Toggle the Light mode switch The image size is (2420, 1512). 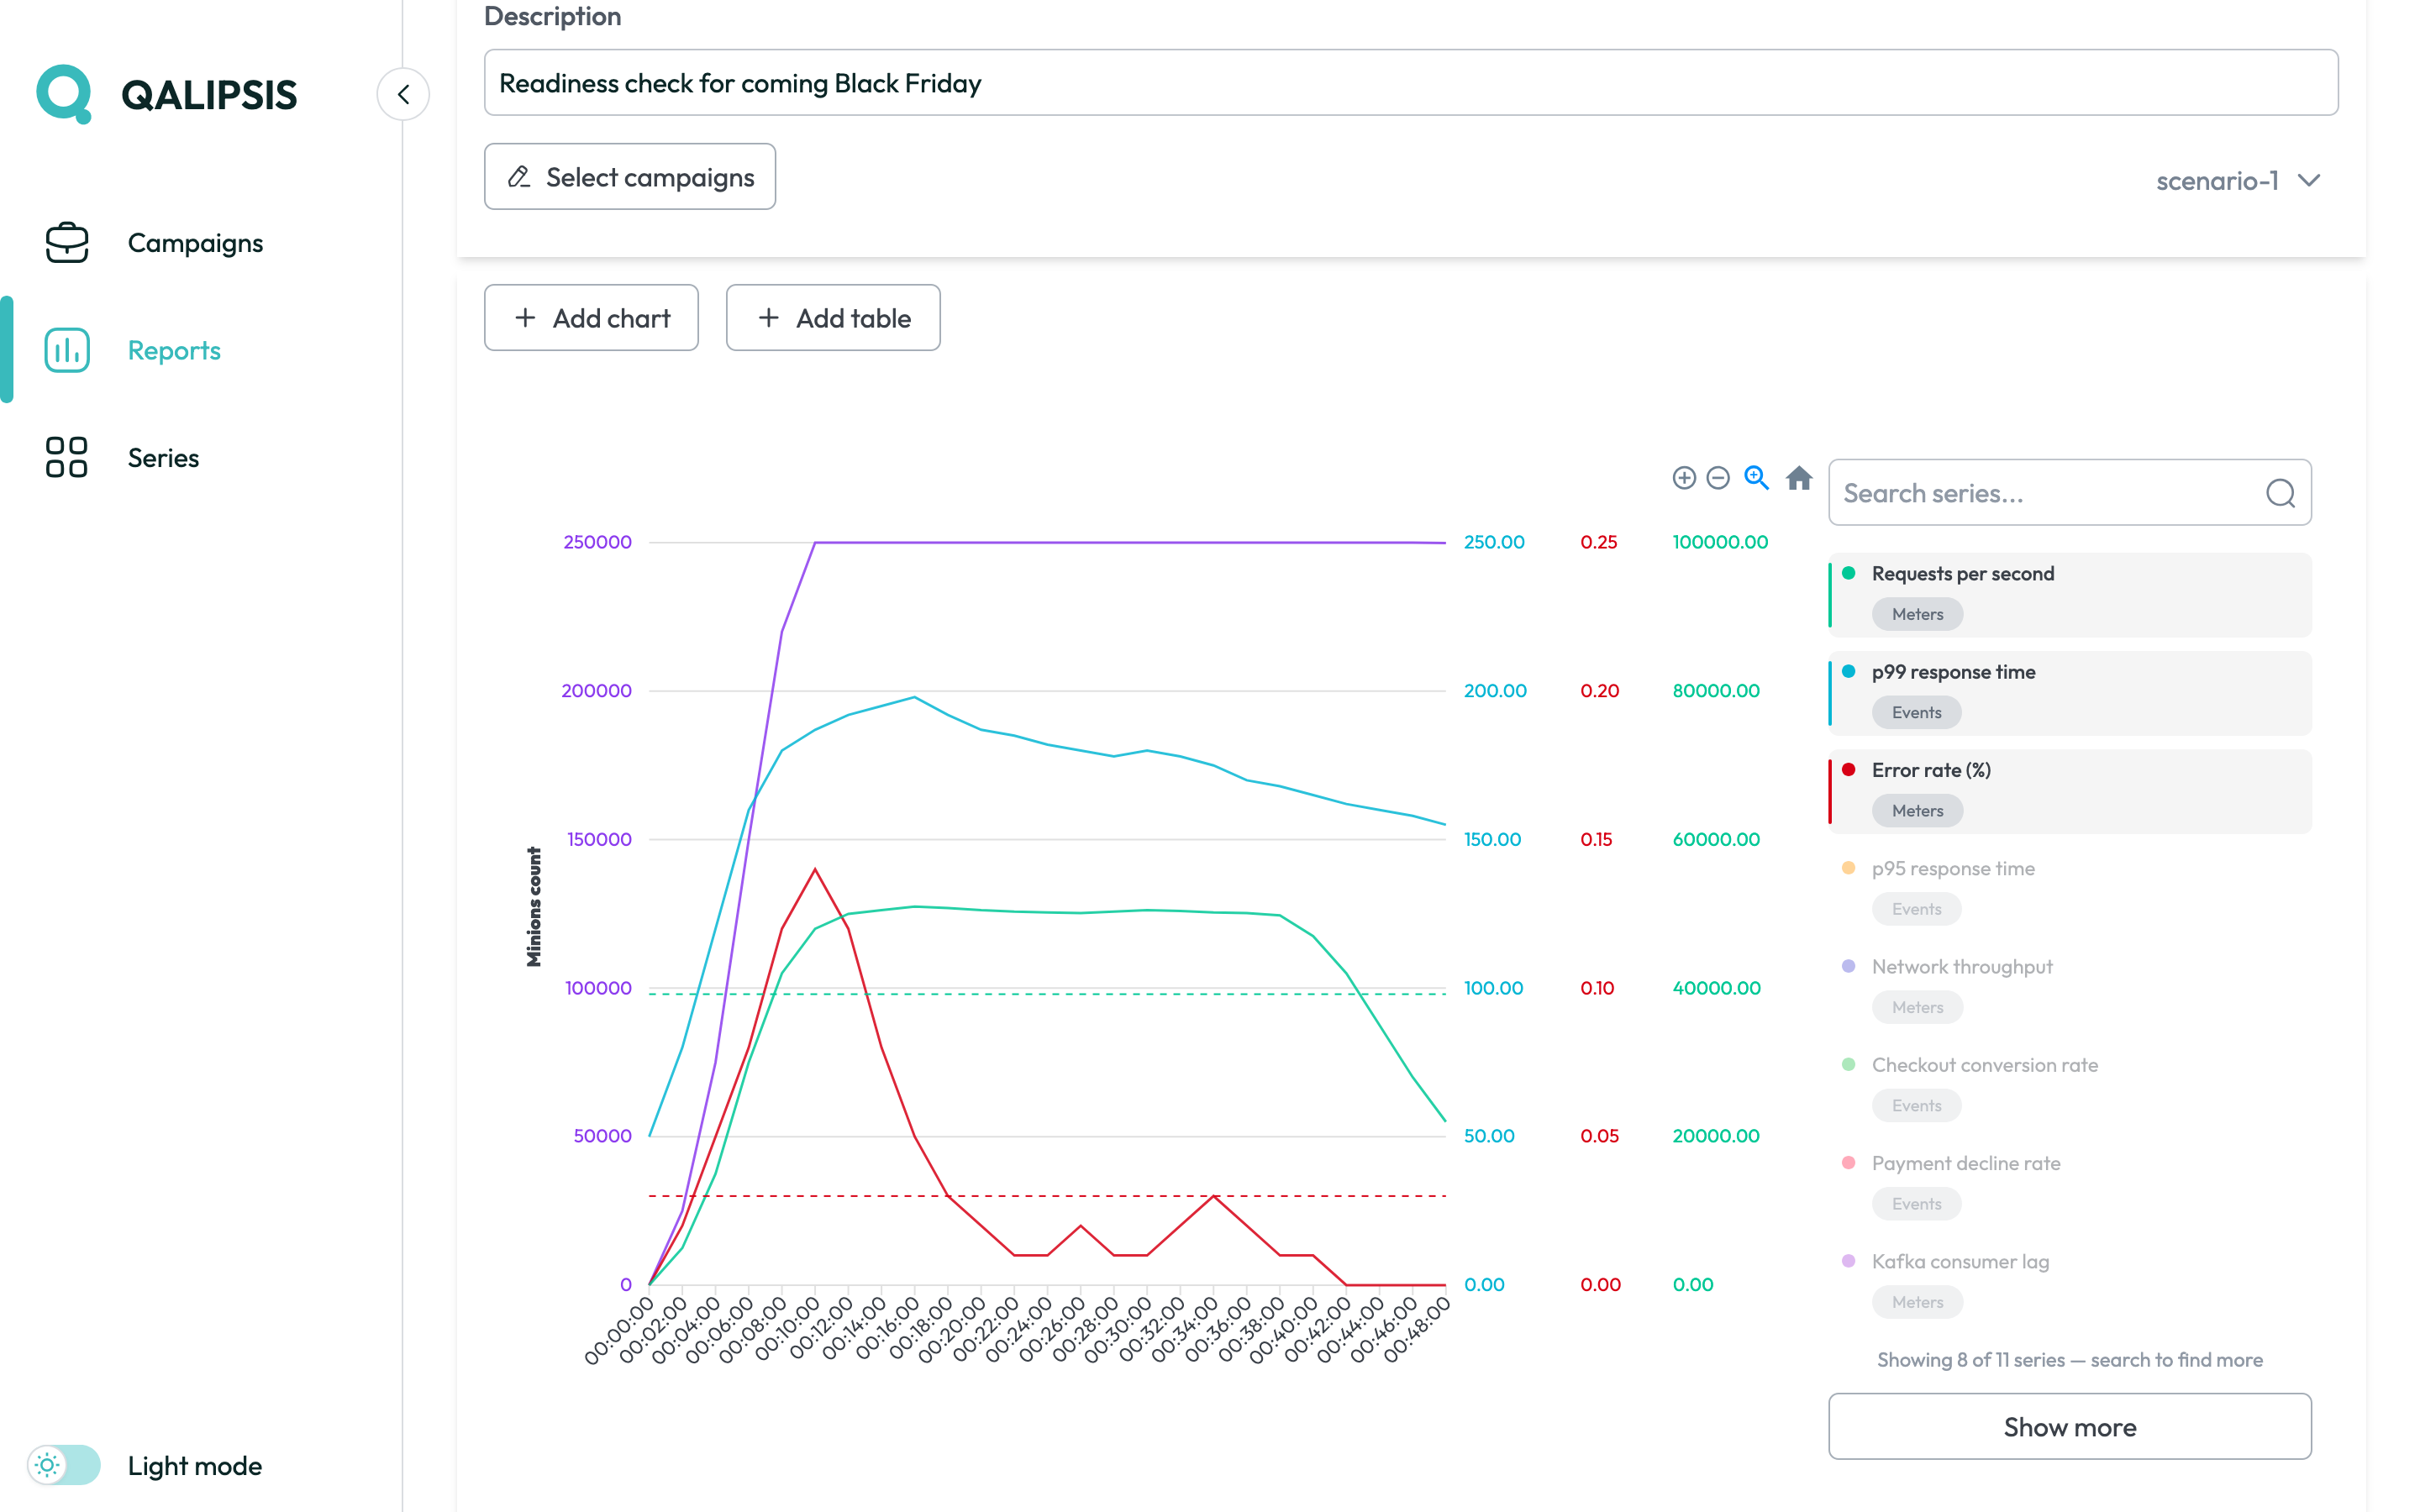coord(64,1465)
